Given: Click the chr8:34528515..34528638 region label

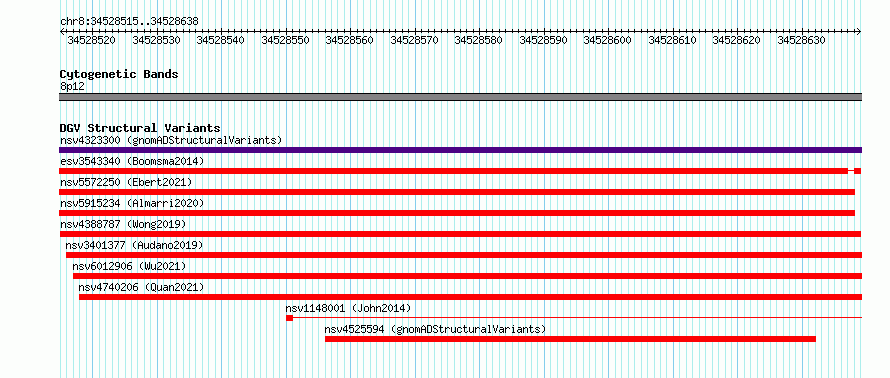Looking at the screenshot, I should [x=129, y=22].
